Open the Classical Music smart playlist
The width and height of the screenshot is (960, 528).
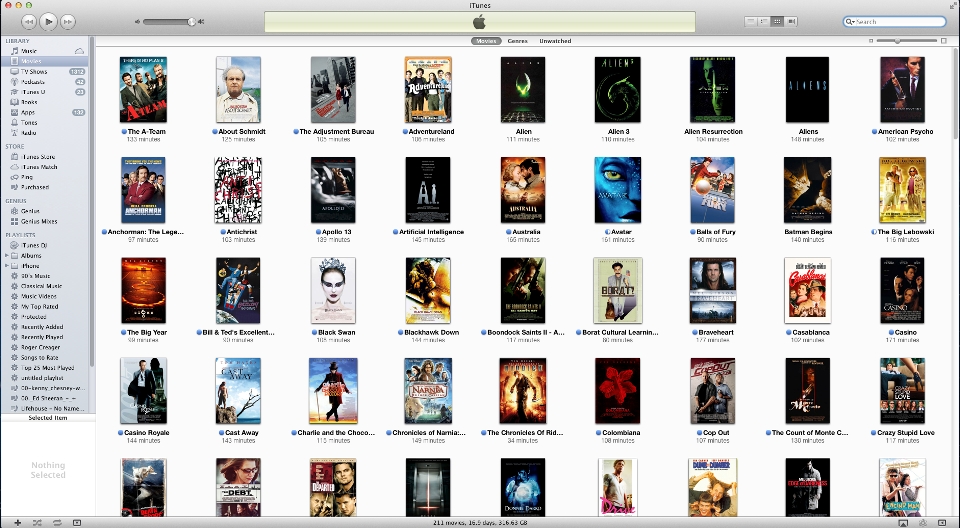point(44,286)
